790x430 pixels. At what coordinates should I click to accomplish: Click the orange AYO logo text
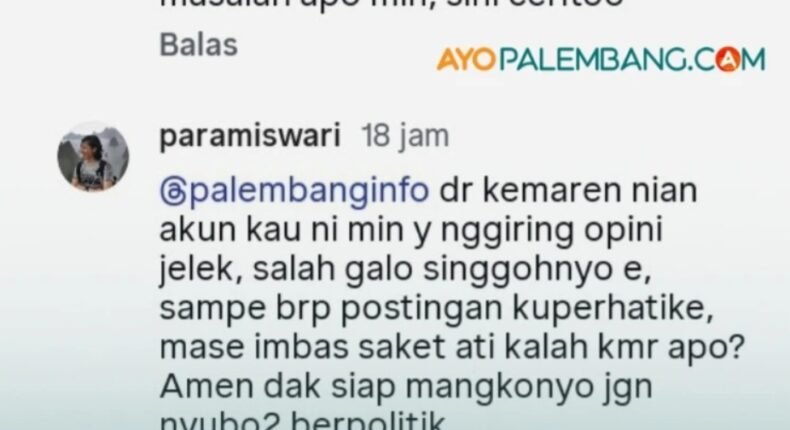point(466,59)
